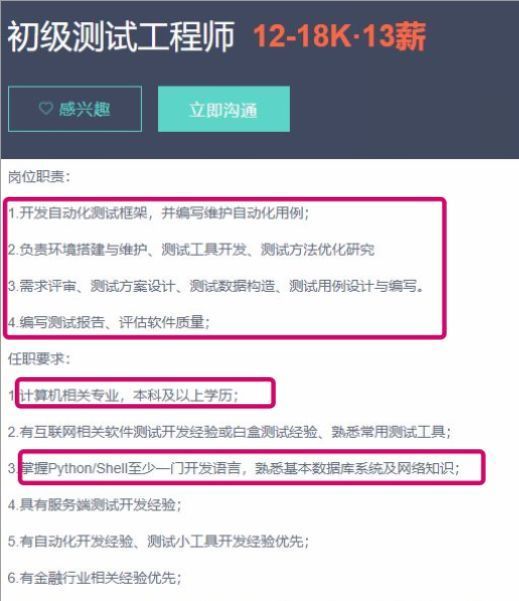This screenshot has width=519, height=601.
Task: Click the 任职要求 heading
Action: pos(39,359)
